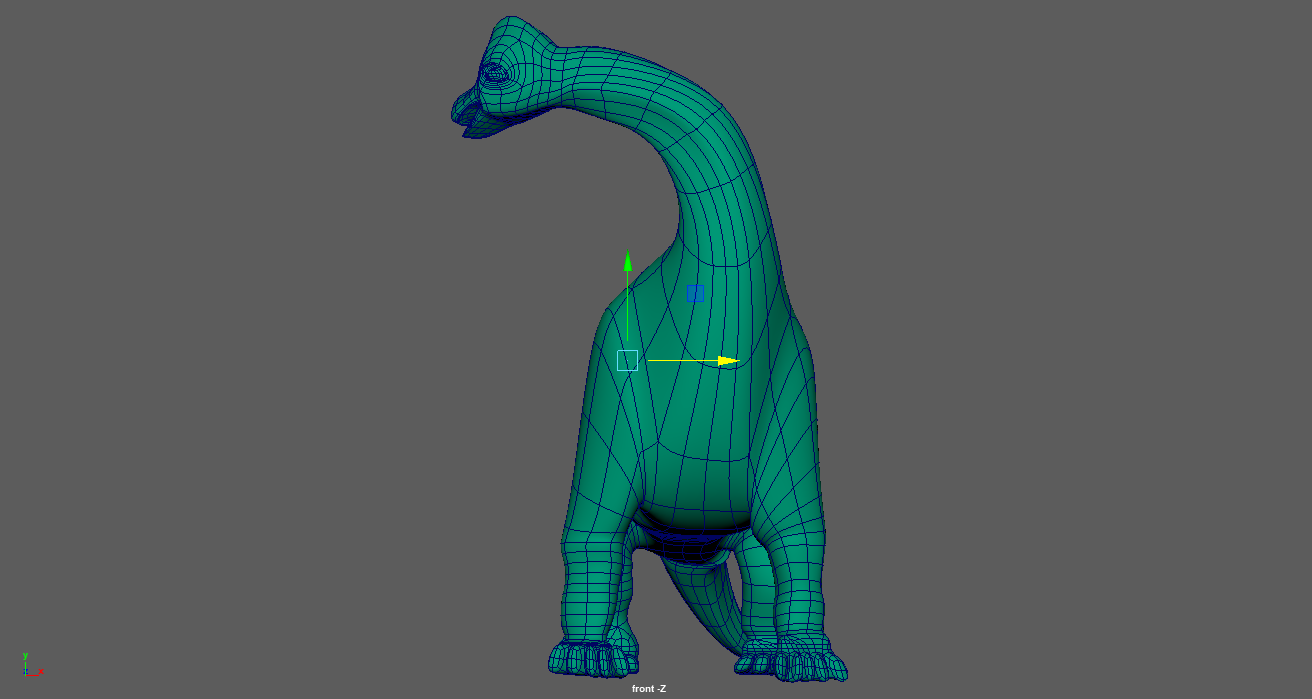Click the blue Z-axis square handle

pyautogui.click(x=695, y=294)
